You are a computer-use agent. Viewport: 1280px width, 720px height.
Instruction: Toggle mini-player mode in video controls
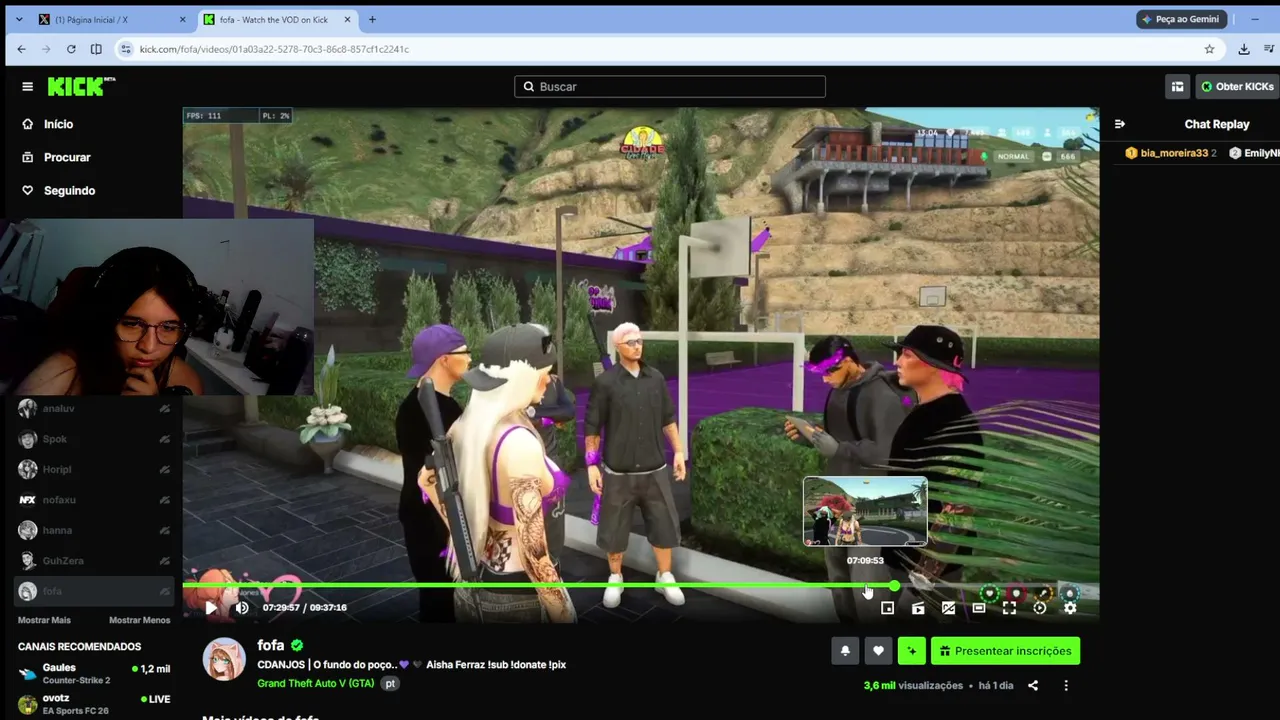click(x=887, y=607)
